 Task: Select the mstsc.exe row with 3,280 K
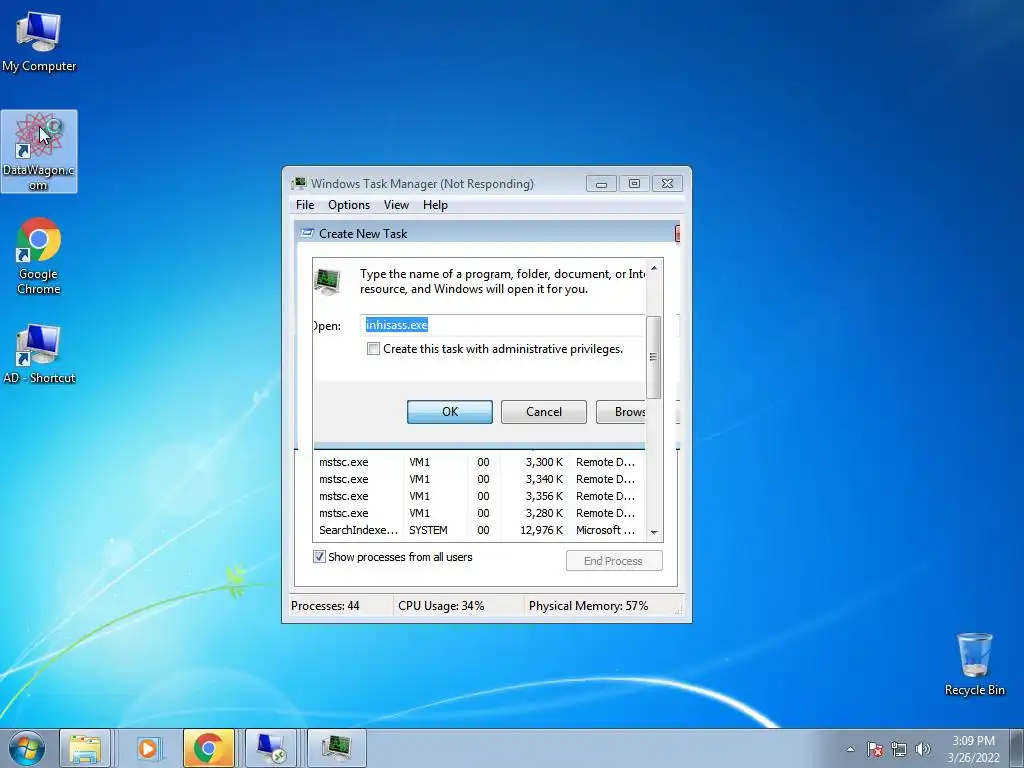(x=479, y=513)
